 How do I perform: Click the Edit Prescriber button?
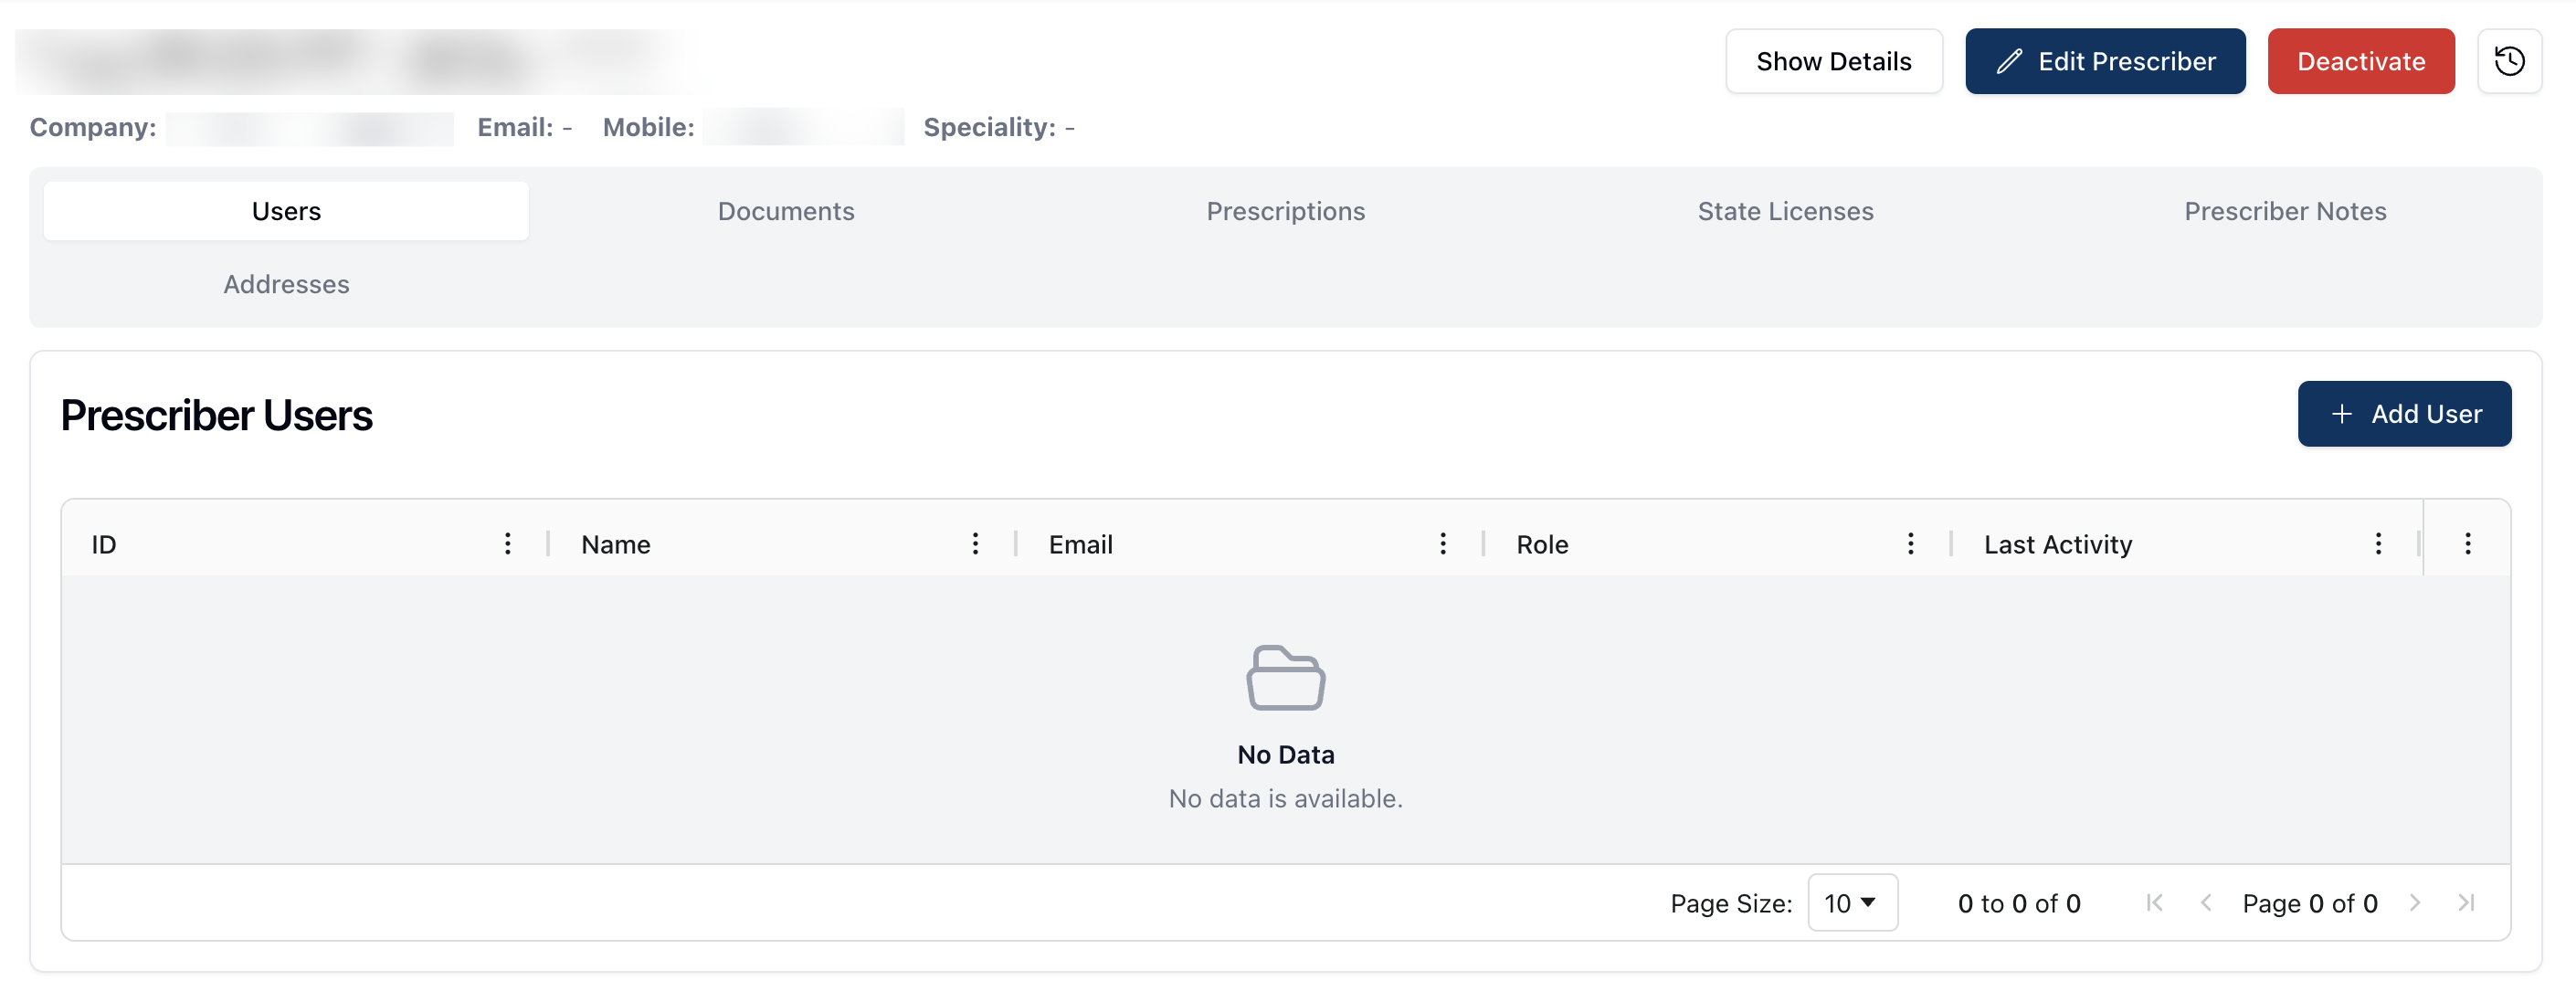click(x=2104, y=61)
